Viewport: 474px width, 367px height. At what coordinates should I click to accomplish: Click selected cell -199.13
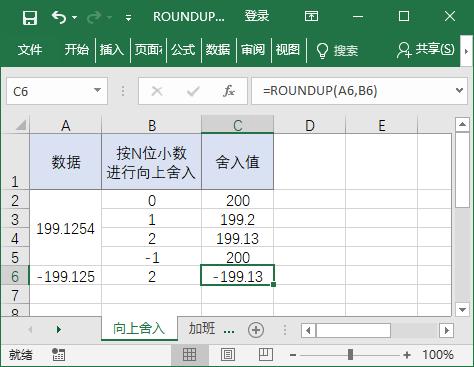(238, 276)
